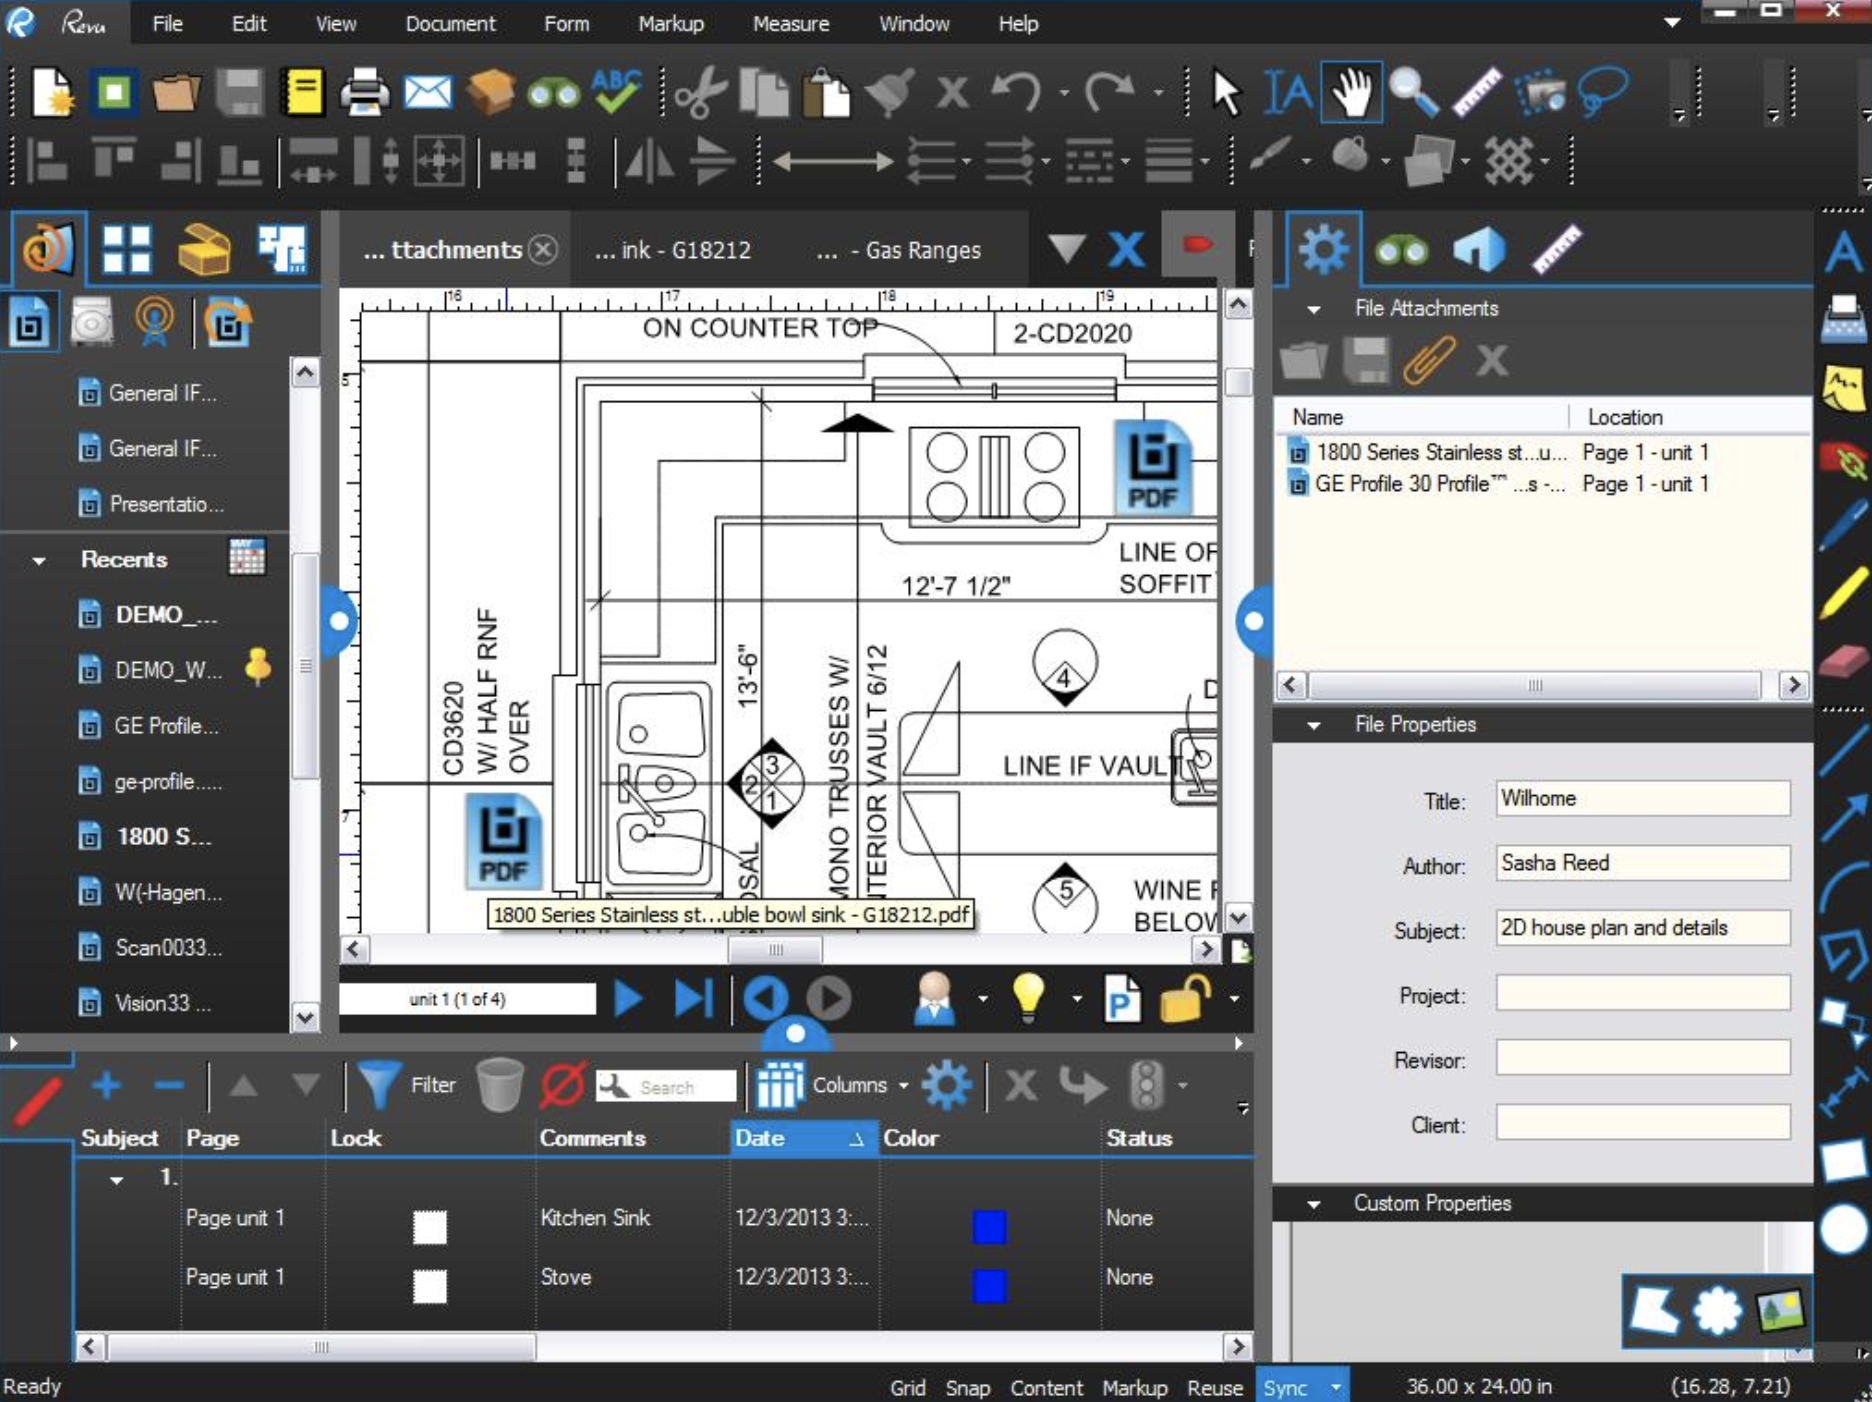The image size is (1872, 1402).
Task: Select the Snapshot camera tool
Action: pos(1539,93)
